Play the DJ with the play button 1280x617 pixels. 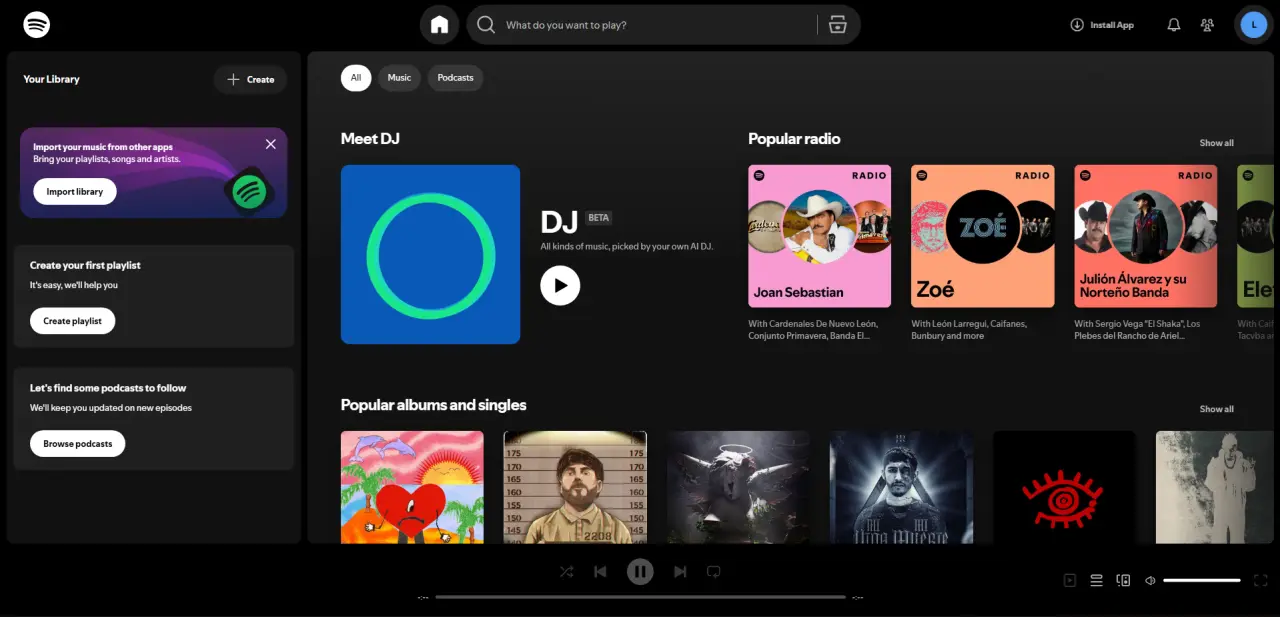pyautogui.click(x=560, y=285)
